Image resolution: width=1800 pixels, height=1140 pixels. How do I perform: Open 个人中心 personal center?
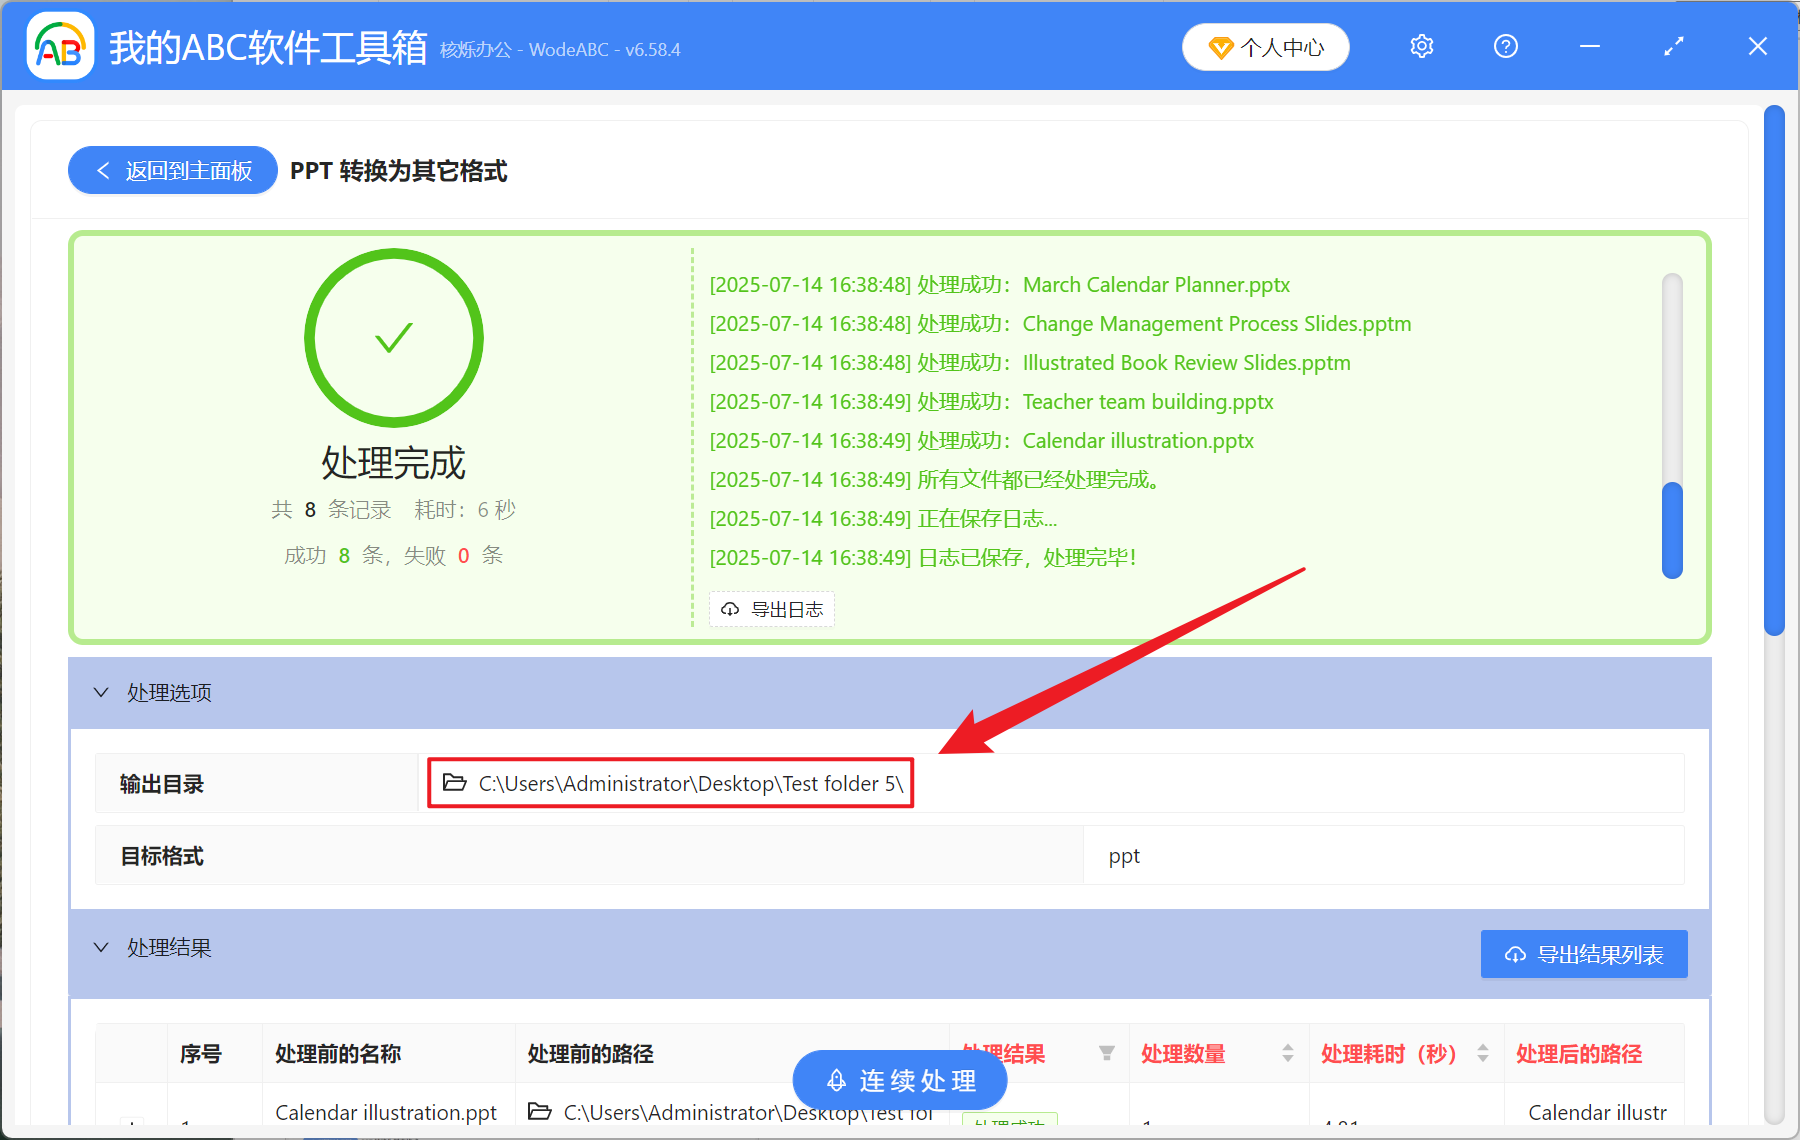pyautogui.click(x=1265, y=46)
